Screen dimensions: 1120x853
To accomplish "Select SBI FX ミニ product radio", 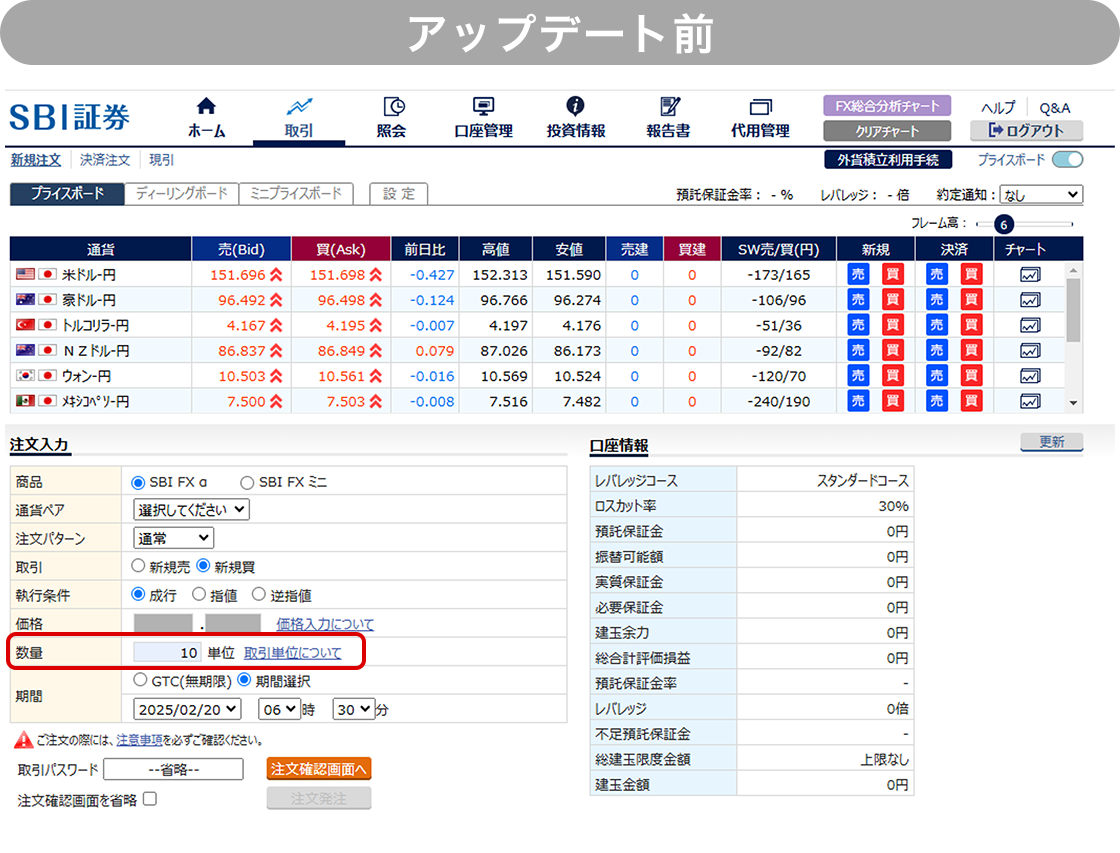I will [x=247, y=483].
